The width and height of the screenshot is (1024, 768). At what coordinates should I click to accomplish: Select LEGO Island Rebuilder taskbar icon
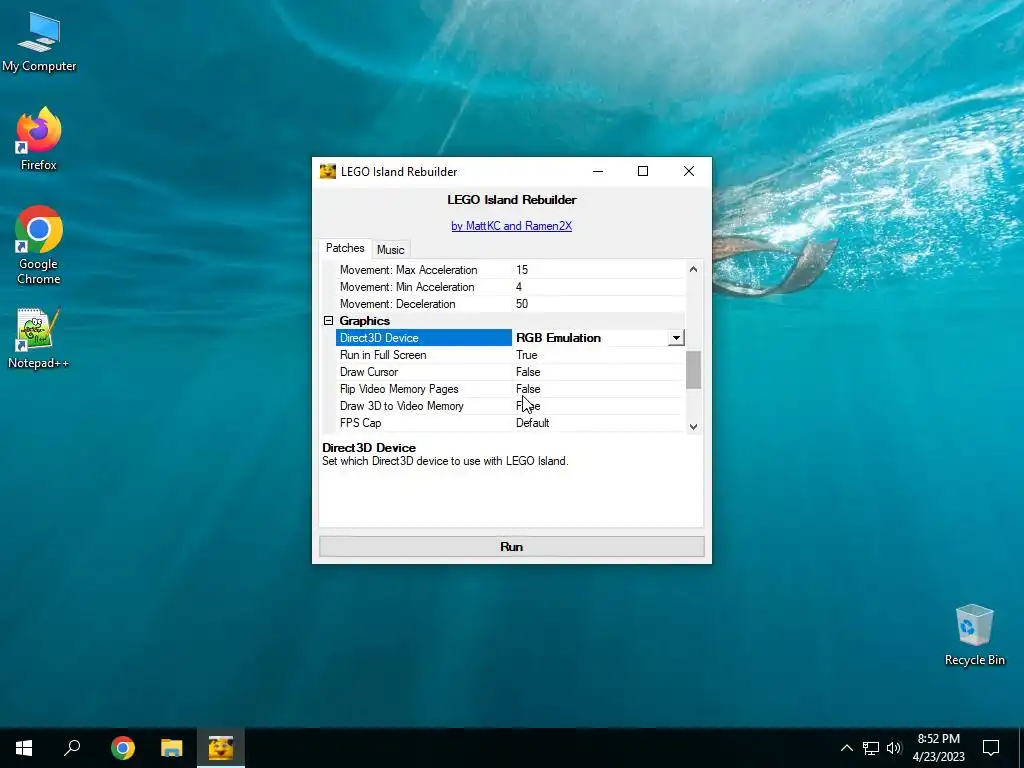tap(221, 748)
